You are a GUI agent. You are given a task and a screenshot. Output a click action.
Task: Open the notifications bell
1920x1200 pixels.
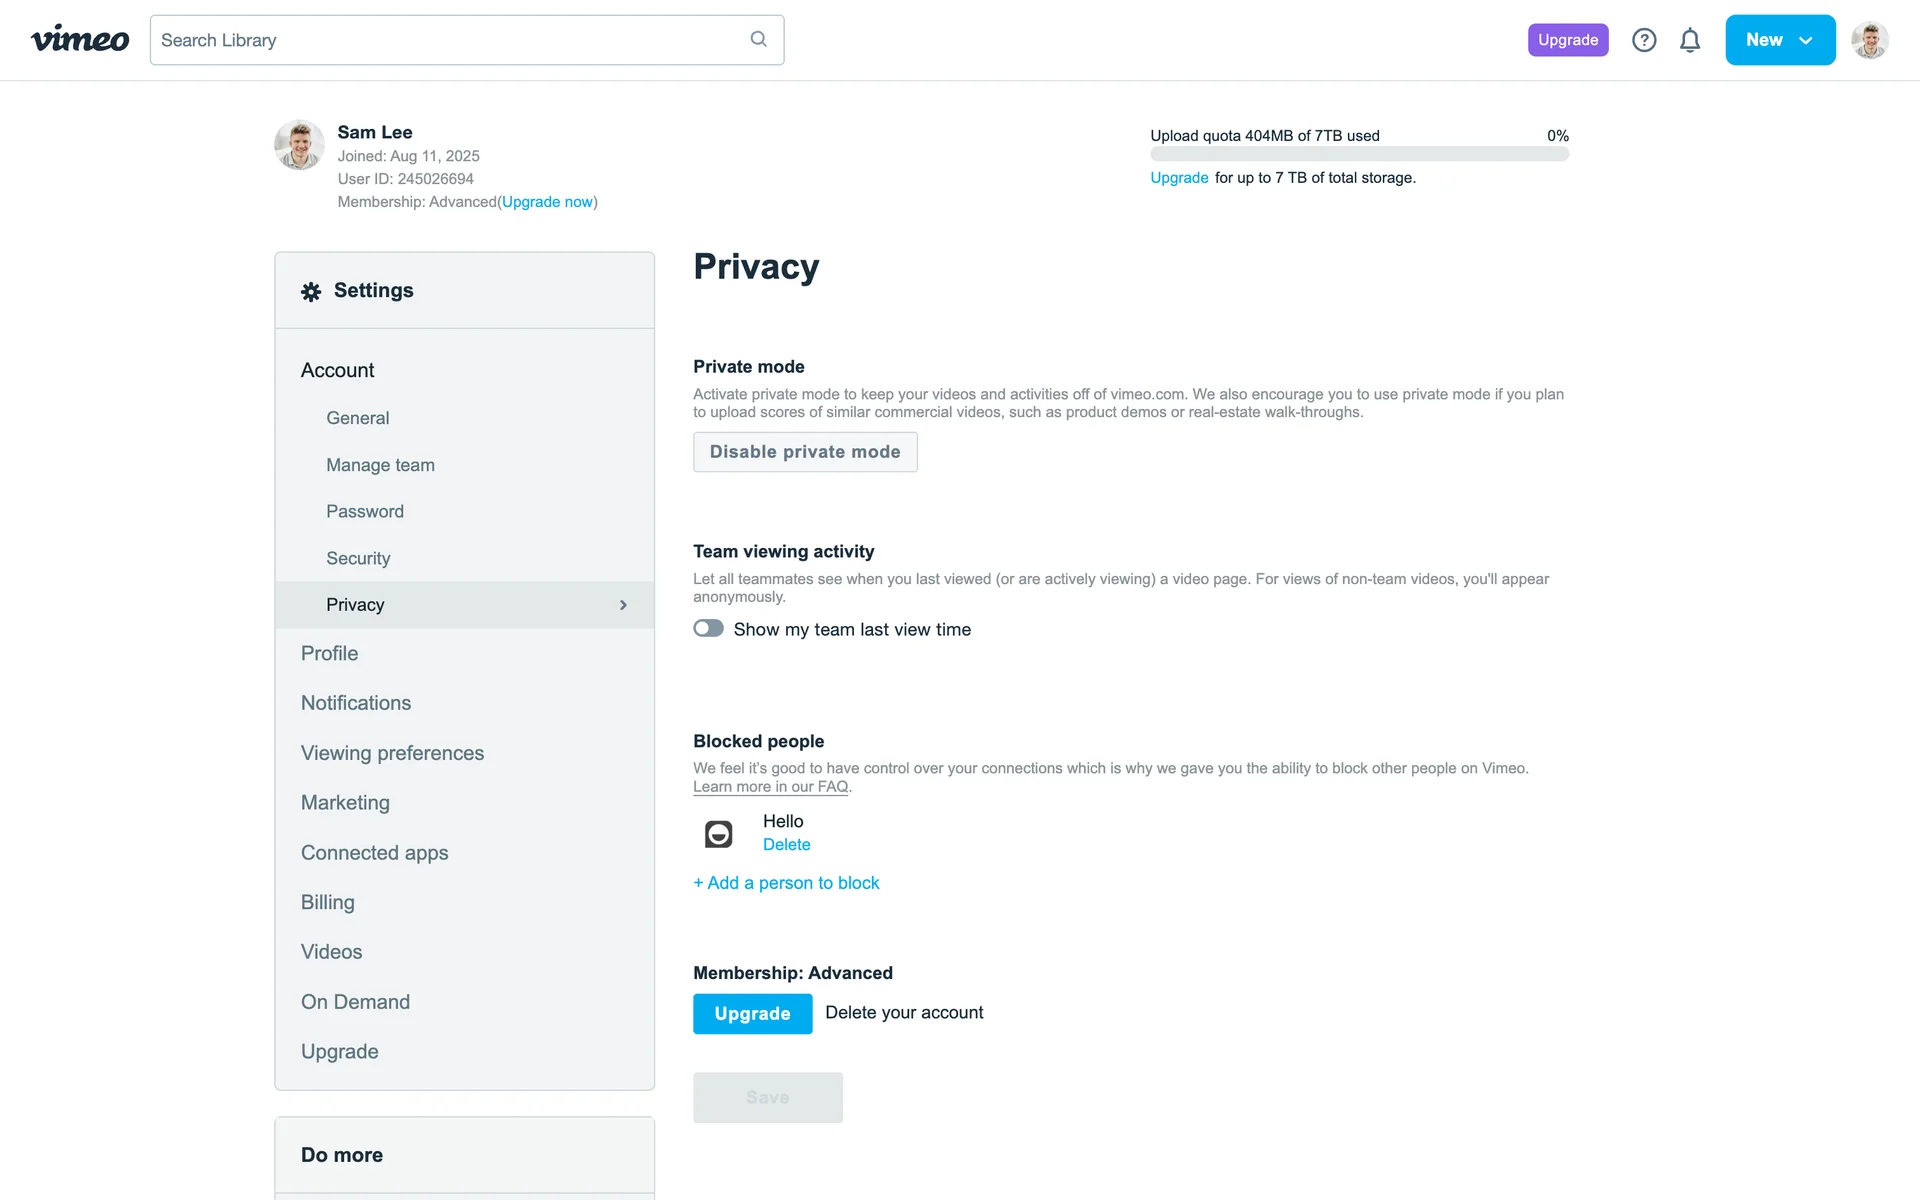1690,40
